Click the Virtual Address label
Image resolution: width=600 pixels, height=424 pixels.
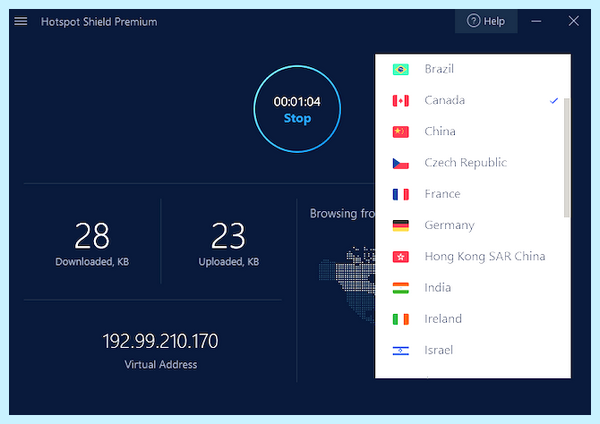click(x=161, y=365)
